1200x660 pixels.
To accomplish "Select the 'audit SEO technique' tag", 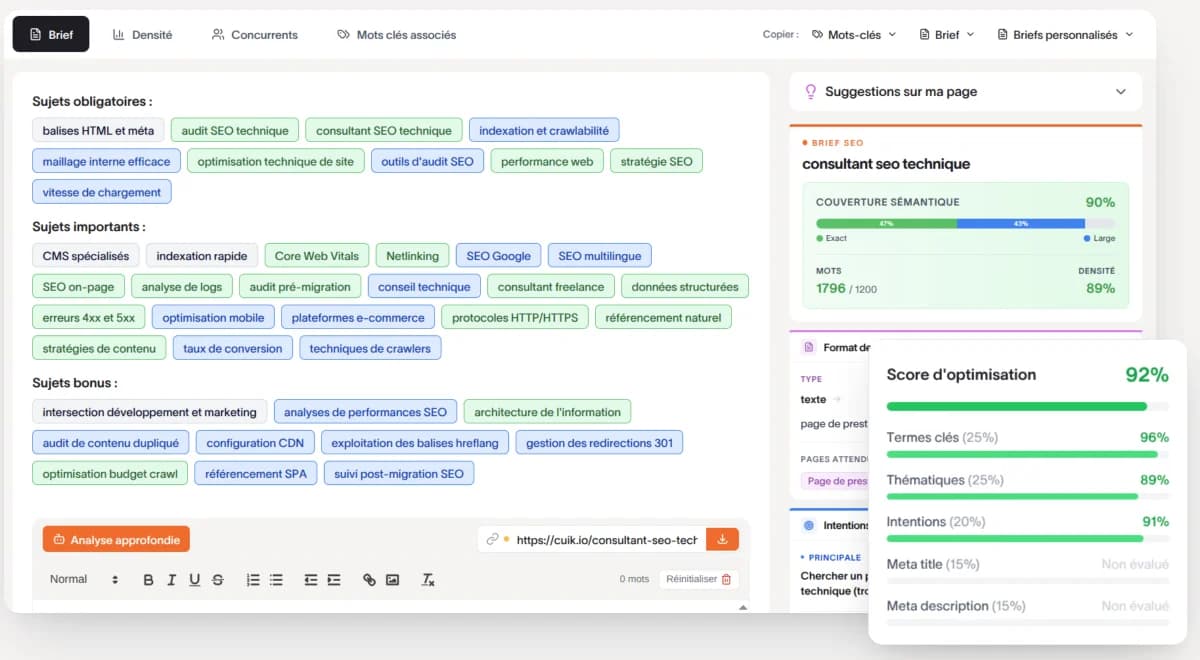I will click(x=235, y=130).
